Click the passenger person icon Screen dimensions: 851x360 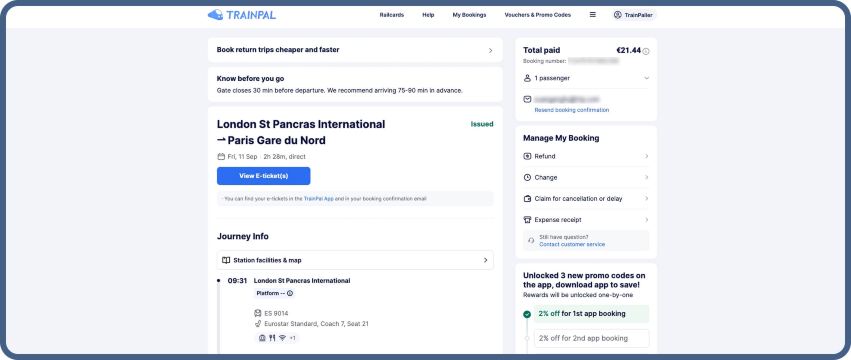click(527, 78)
